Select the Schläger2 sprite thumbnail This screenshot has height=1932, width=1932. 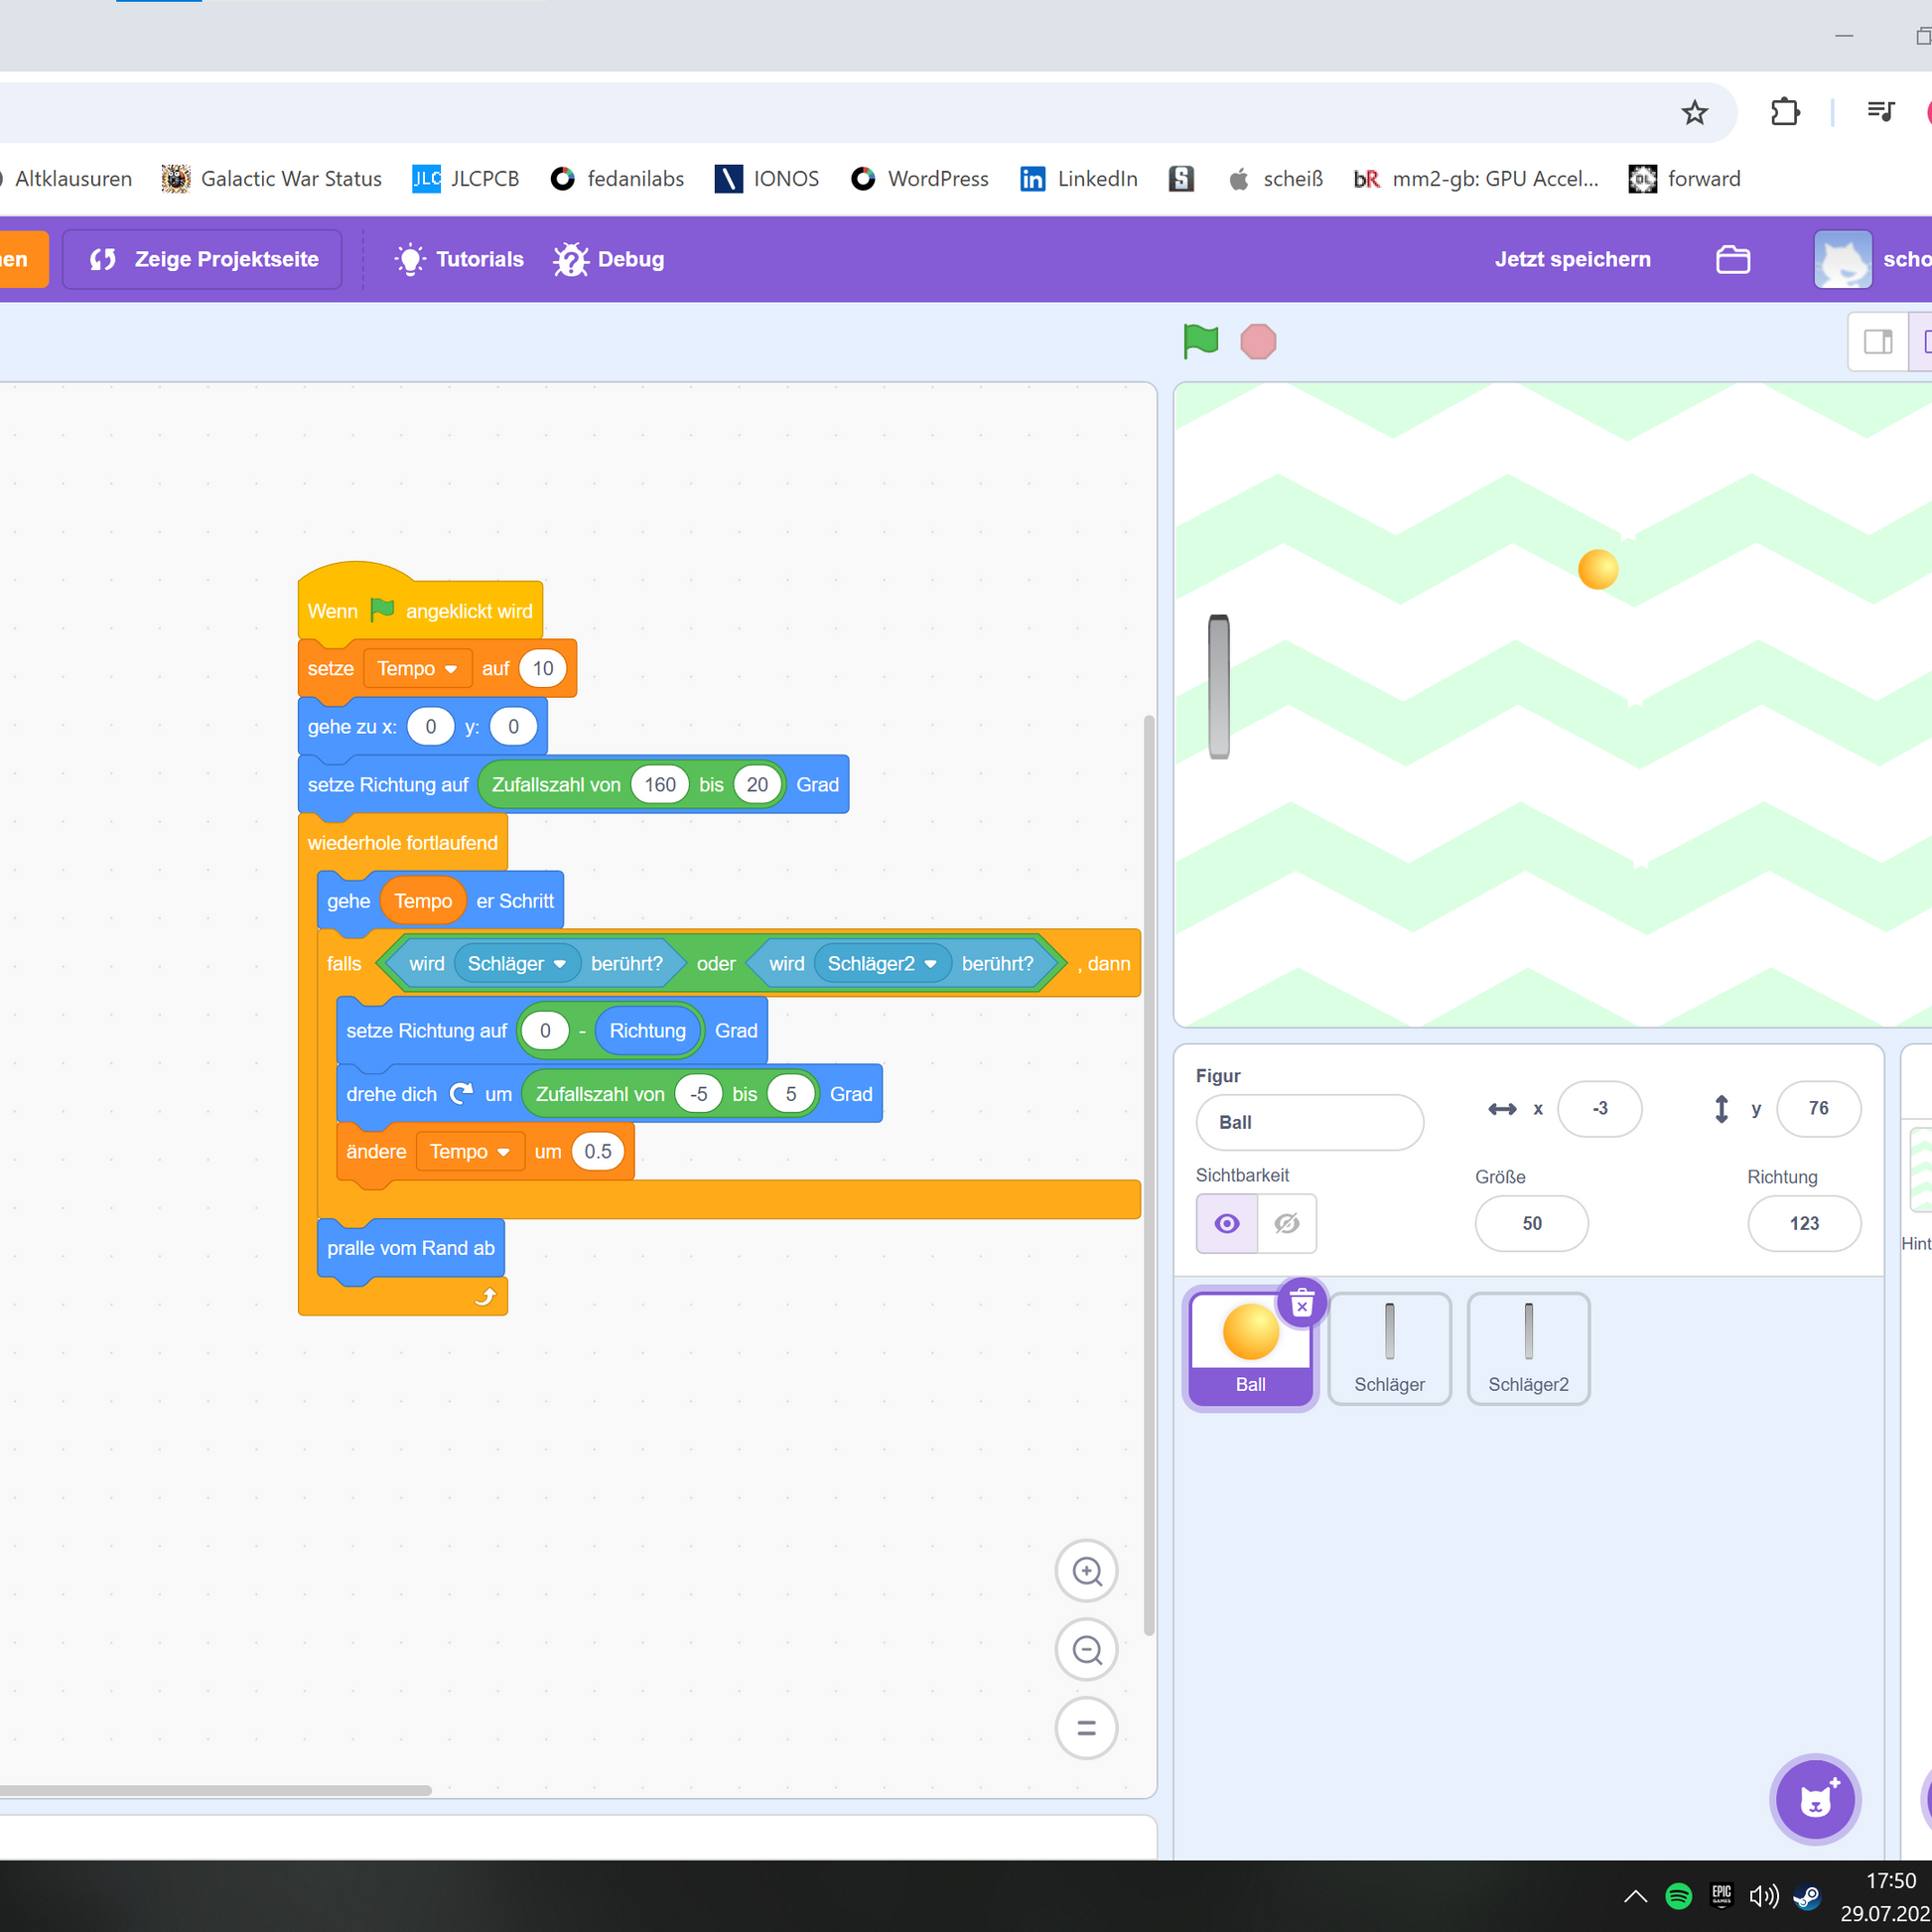1527,1347
